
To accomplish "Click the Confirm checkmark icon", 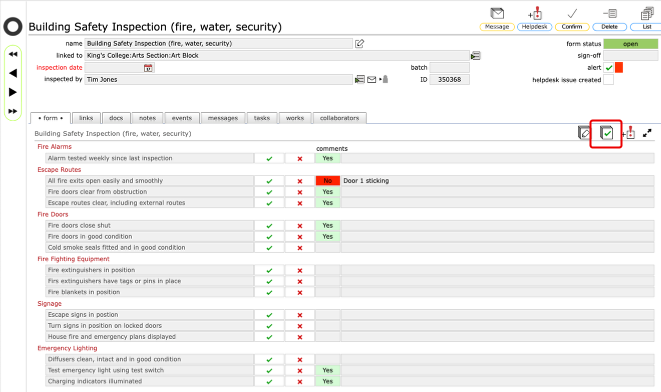I will click(x=572, y=13).
